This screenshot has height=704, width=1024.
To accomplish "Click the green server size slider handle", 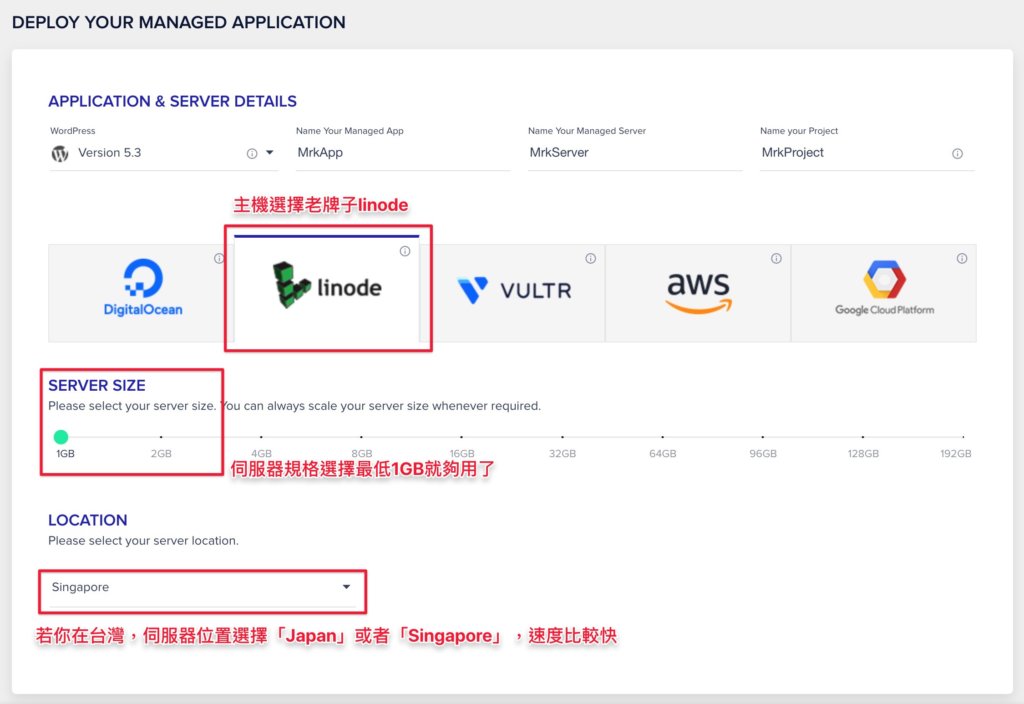I will (x=61, y=437).
